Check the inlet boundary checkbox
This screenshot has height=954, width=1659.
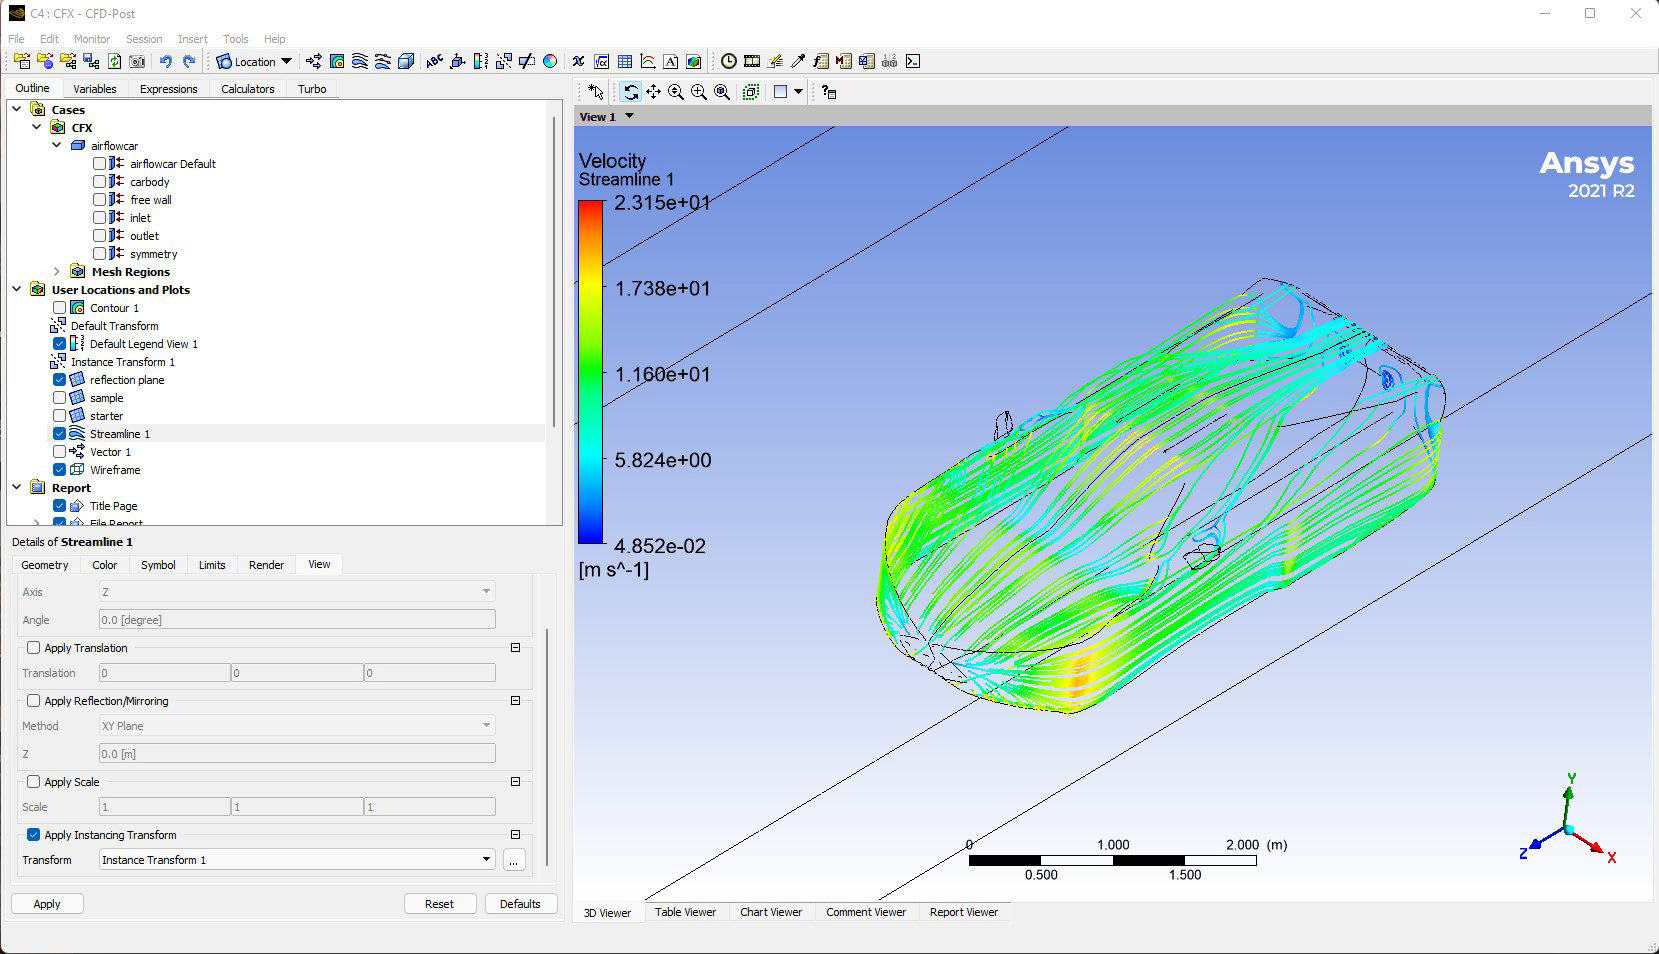tap(100, 218)
